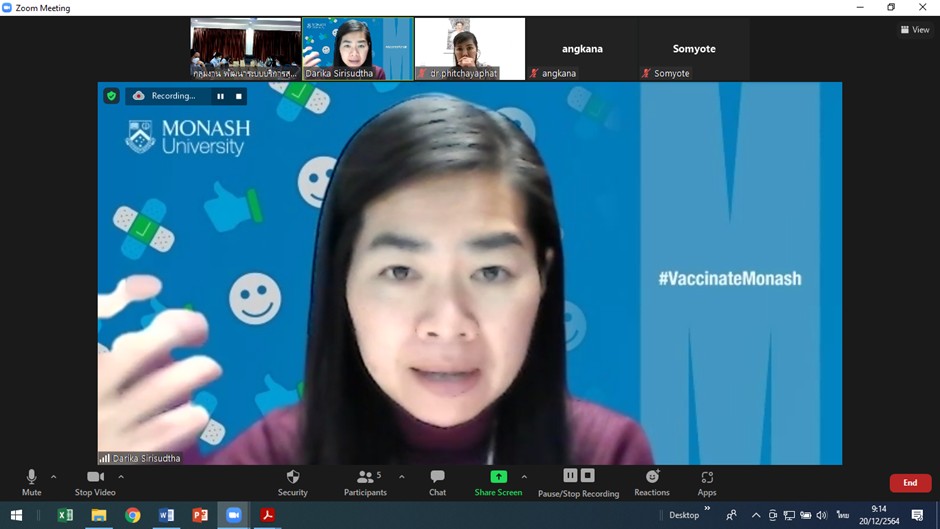Viewport: 940px width, 529px height.
Task: Show hidden system tray icons
Action: pos(756,515)
